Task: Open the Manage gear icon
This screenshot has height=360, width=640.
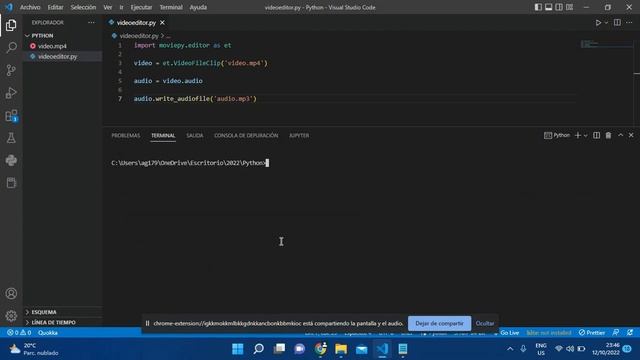Action: pyautogui.click(x=11, y=316)
